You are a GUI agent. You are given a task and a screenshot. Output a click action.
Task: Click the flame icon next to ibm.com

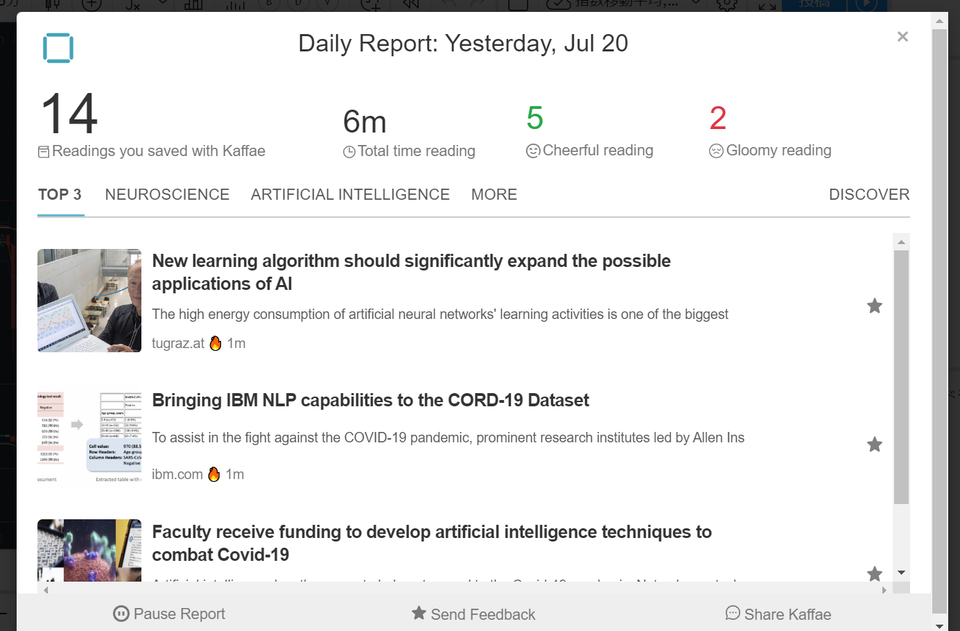(214, 474)
